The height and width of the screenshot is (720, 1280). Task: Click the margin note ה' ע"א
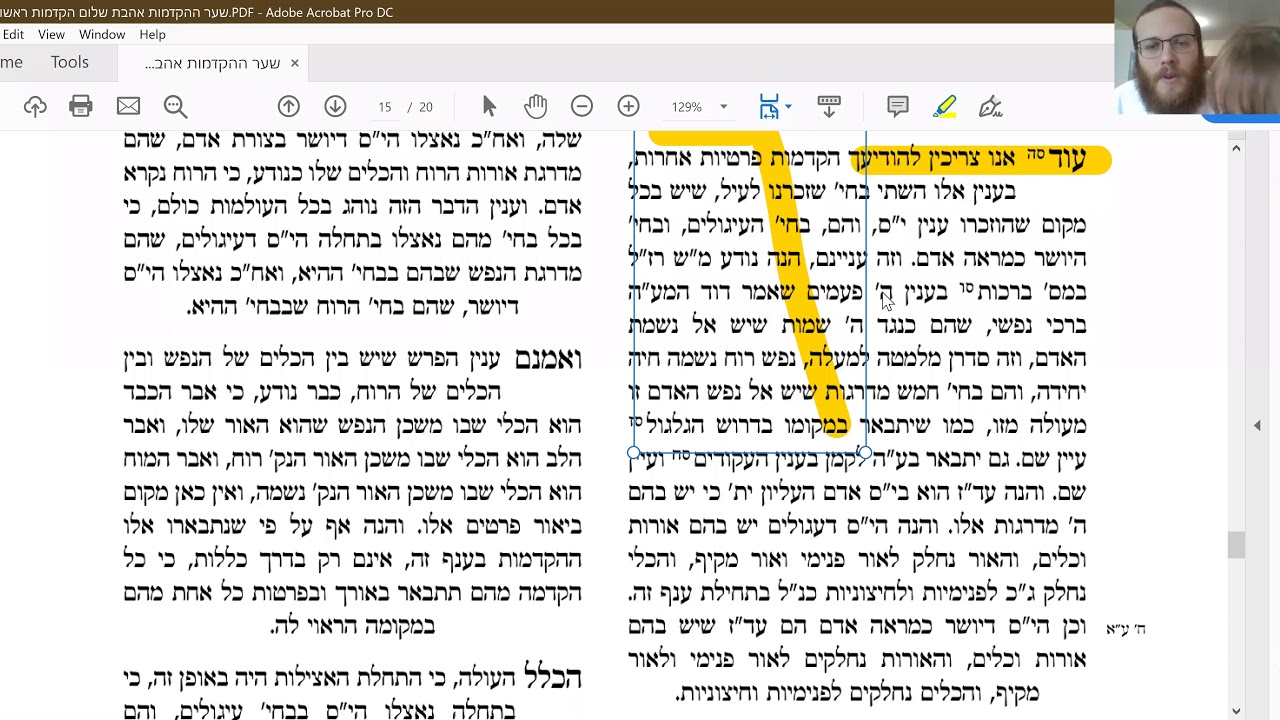1126,629
